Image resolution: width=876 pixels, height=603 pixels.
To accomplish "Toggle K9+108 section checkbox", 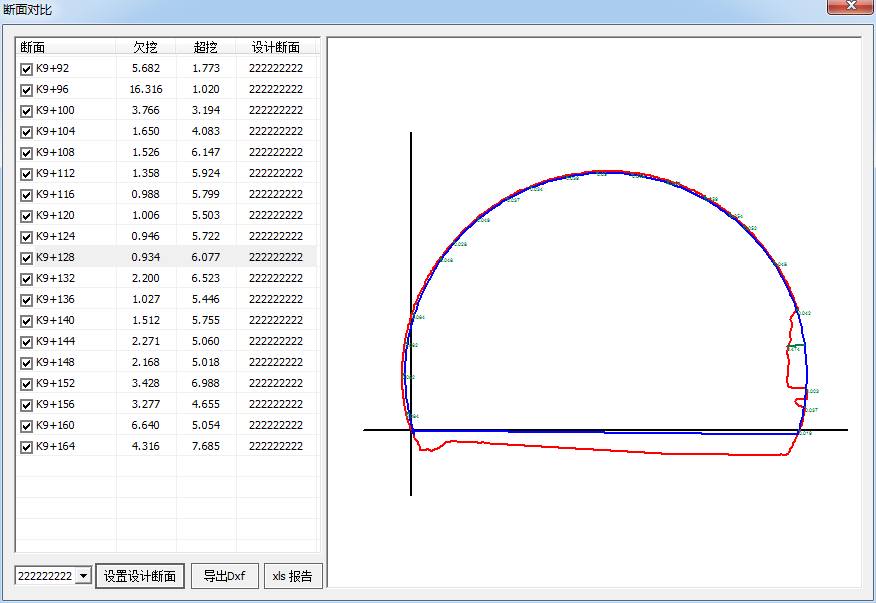I will click(x=26, y=153).
